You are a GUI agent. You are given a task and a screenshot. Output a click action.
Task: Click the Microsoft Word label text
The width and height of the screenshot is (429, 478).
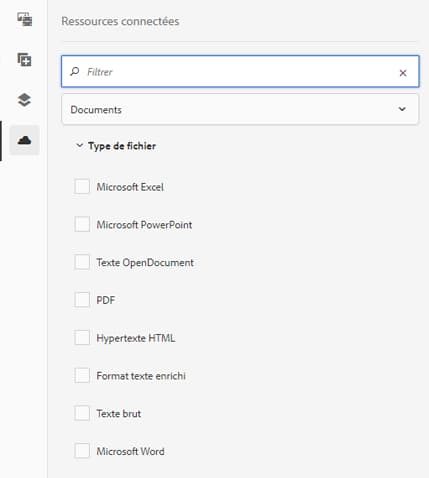click(x=130, y=451)
